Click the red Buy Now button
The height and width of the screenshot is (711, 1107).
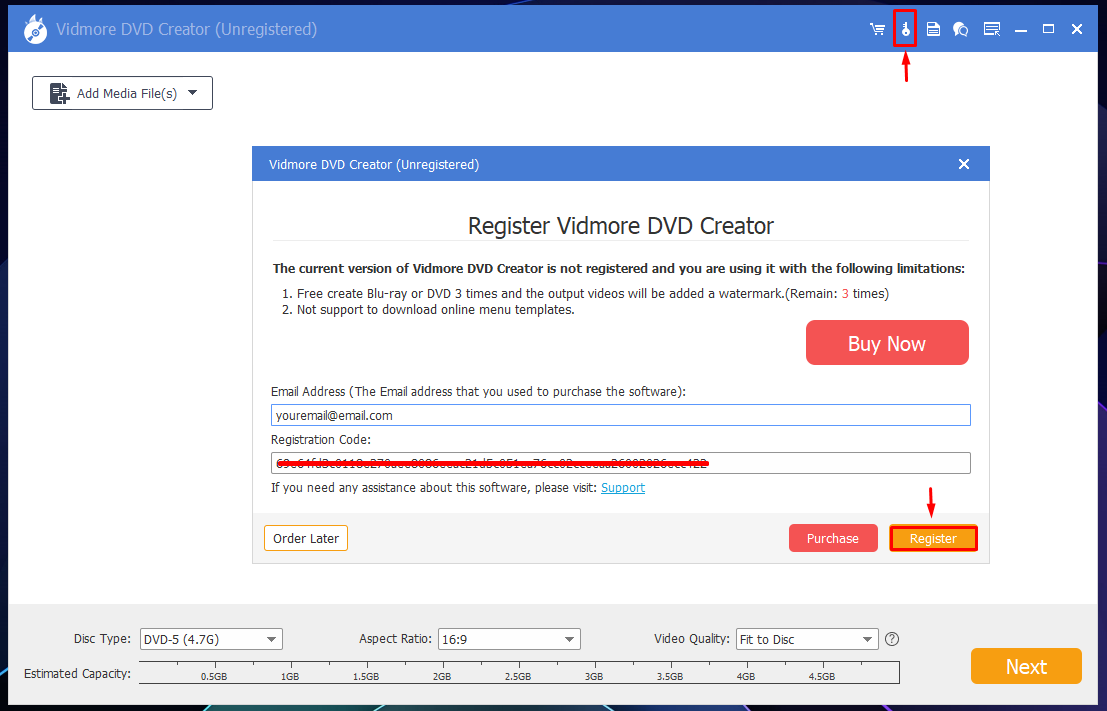pyautogui.click(x=887, y=343)
